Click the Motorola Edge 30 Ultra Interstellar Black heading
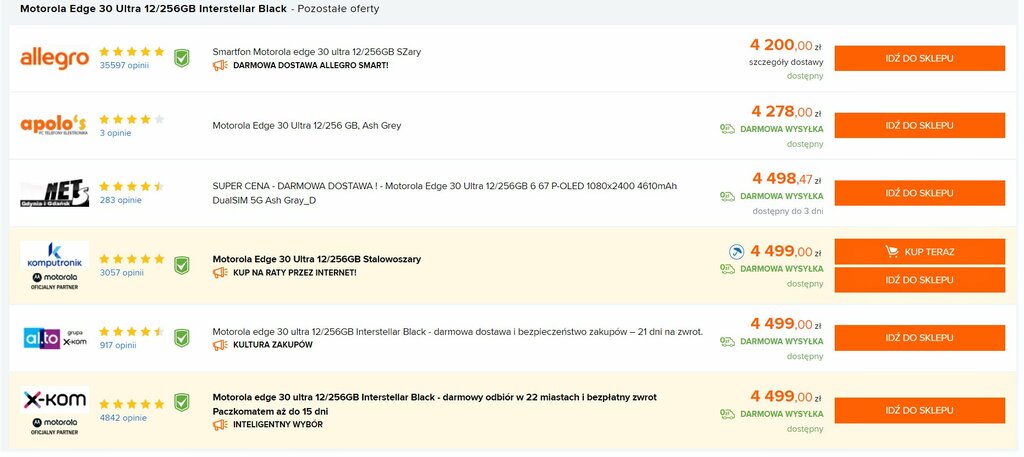The height and width of the screenshot is (457, 1024). pyautogui.click(x=153, y=9)
